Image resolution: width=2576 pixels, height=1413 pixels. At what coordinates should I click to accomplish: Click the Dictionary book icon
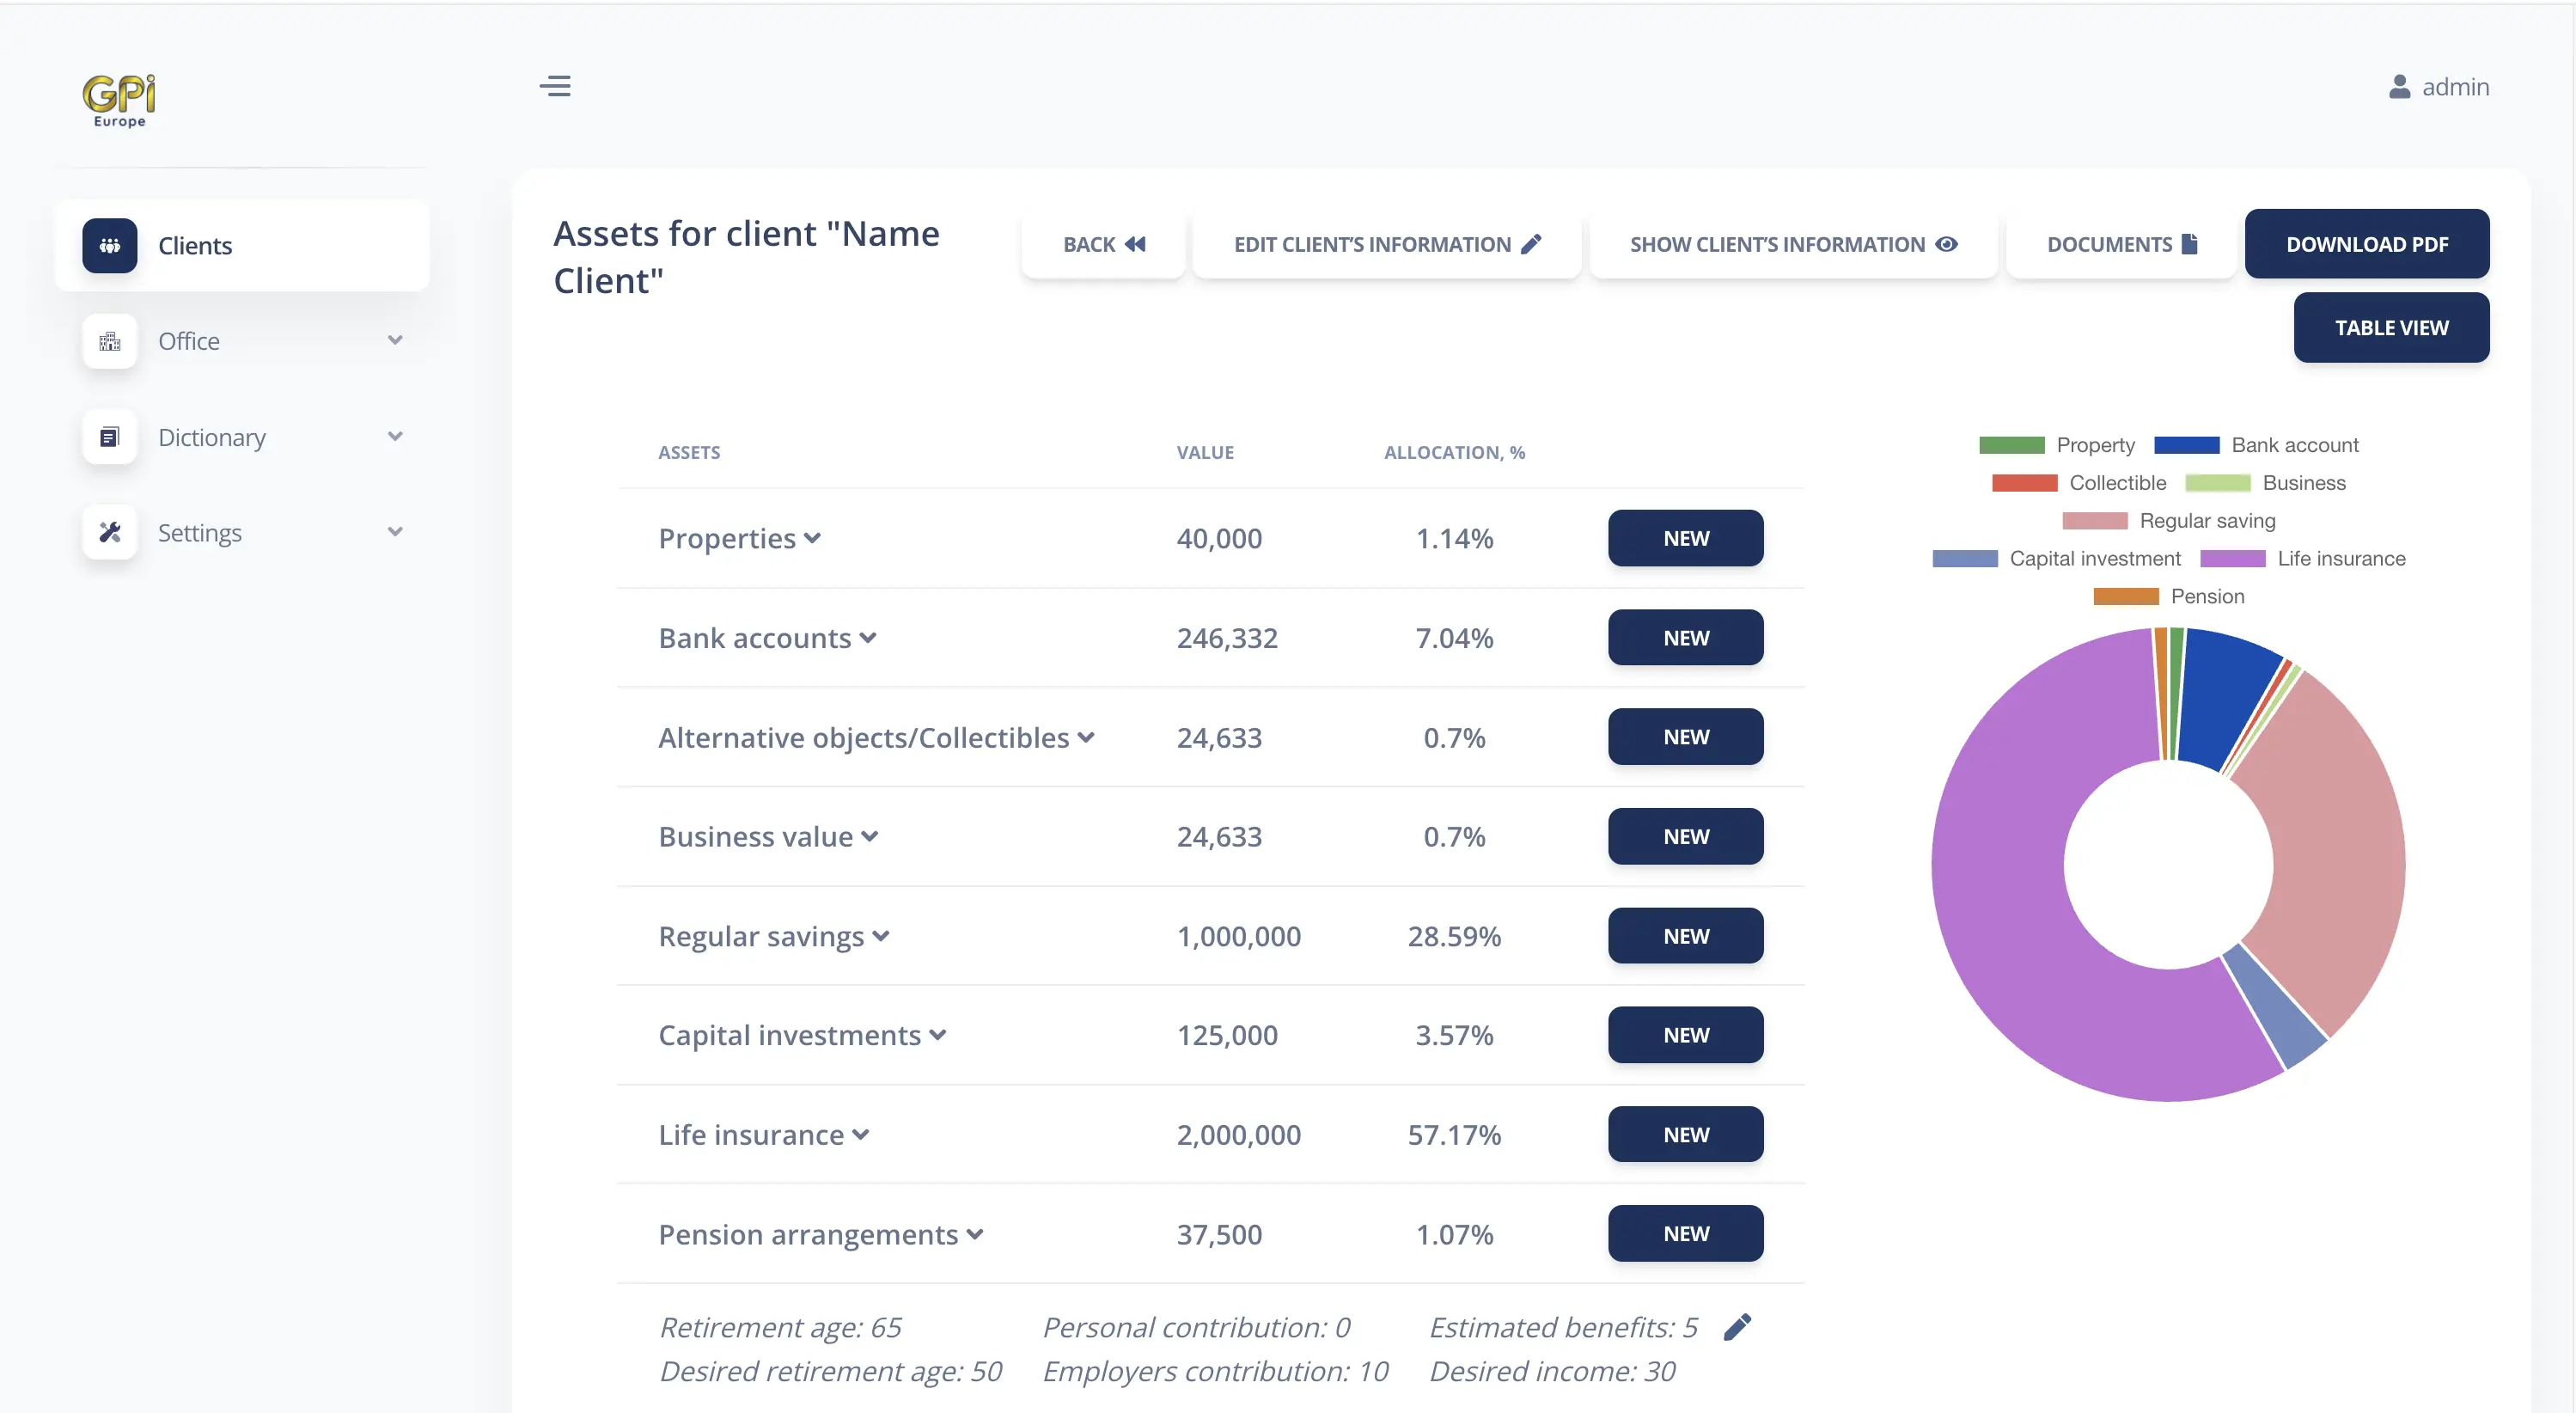pos(110,437)
